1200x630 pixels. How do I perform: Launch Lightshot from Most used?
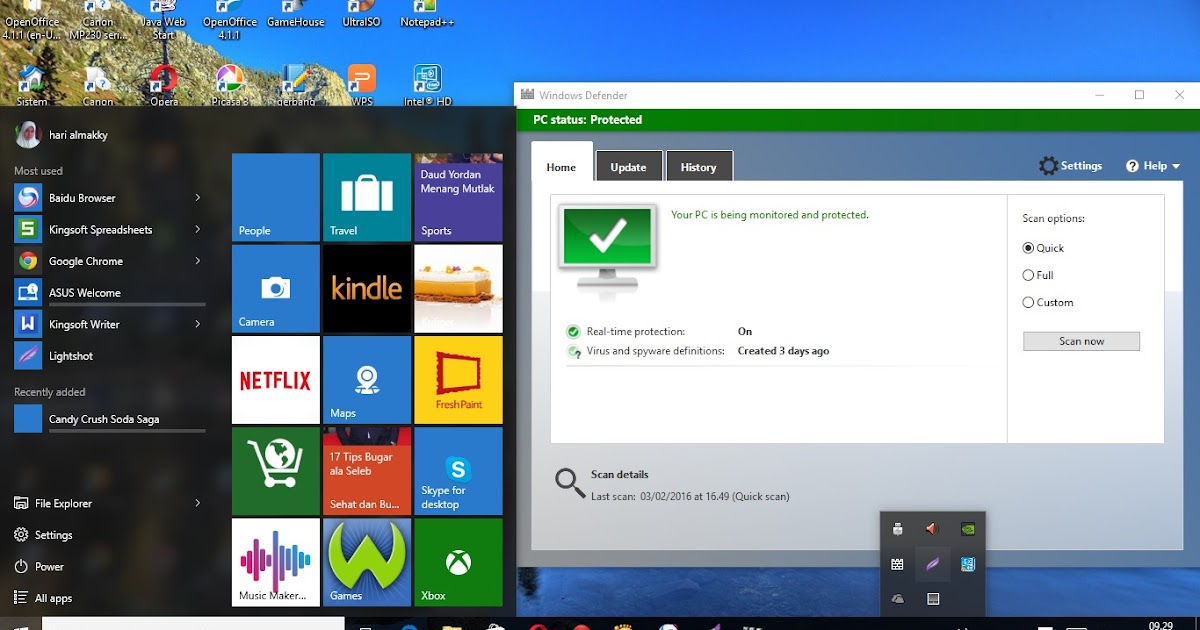pyautogui.click(x=108, y=356)
